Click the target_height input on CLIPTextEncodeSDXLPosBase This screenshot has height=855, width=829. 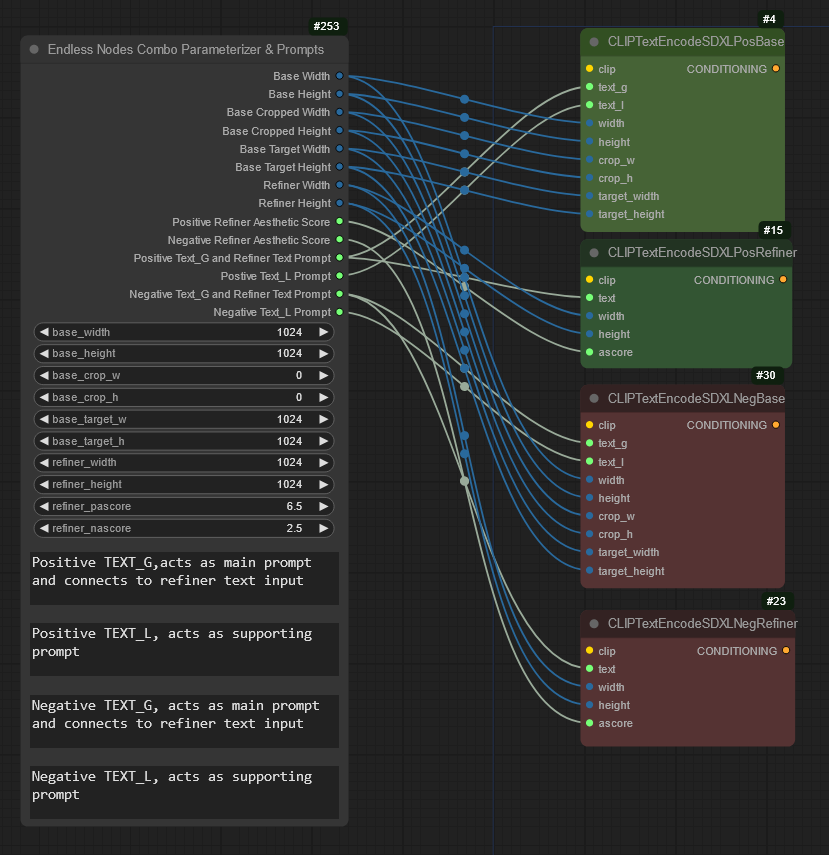pyautogui.click(x=589, y=214)
